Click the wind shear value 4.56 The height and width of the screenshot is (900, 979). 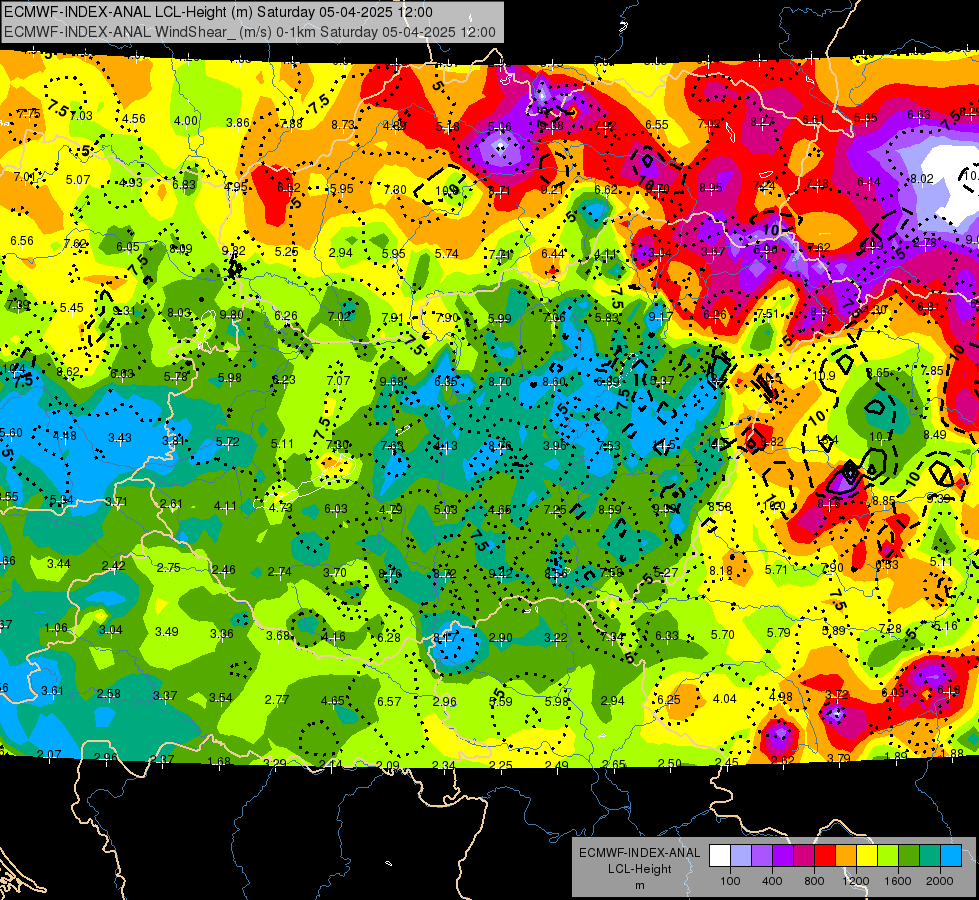pyautogui.click(x=134, y=119)
